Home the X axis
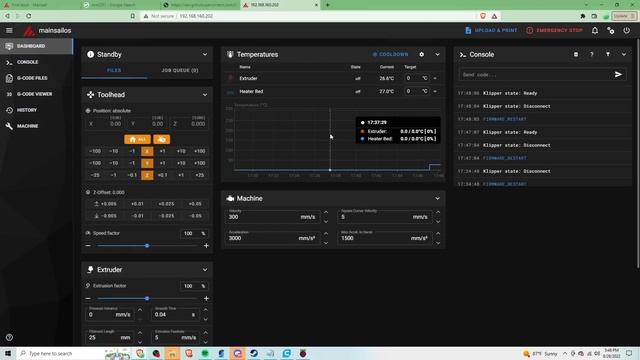 (x=147, y=151)
